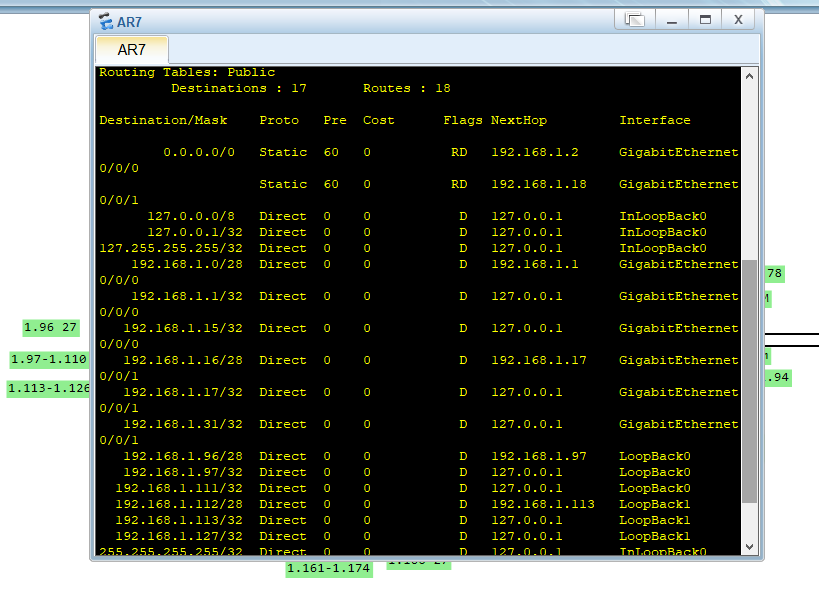The height and width of the screenshot is (589, 819).
Task: Click the '1.113-1.126' topology label
Action: click(x=49, y=388)
